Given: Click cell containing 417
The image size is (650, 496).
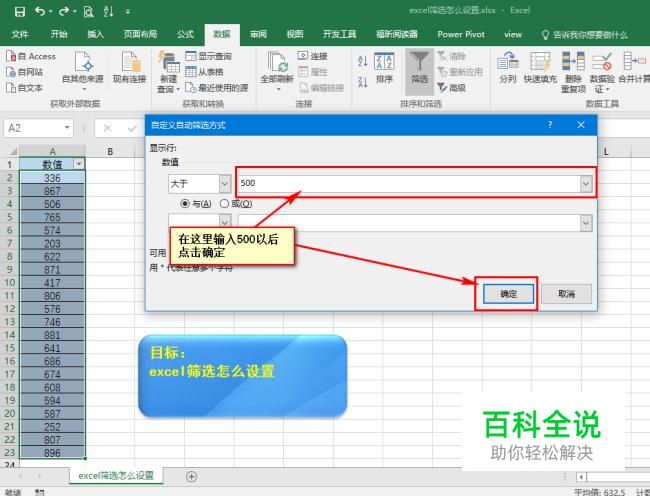Looking at the screenshot, I should point(52,283).
